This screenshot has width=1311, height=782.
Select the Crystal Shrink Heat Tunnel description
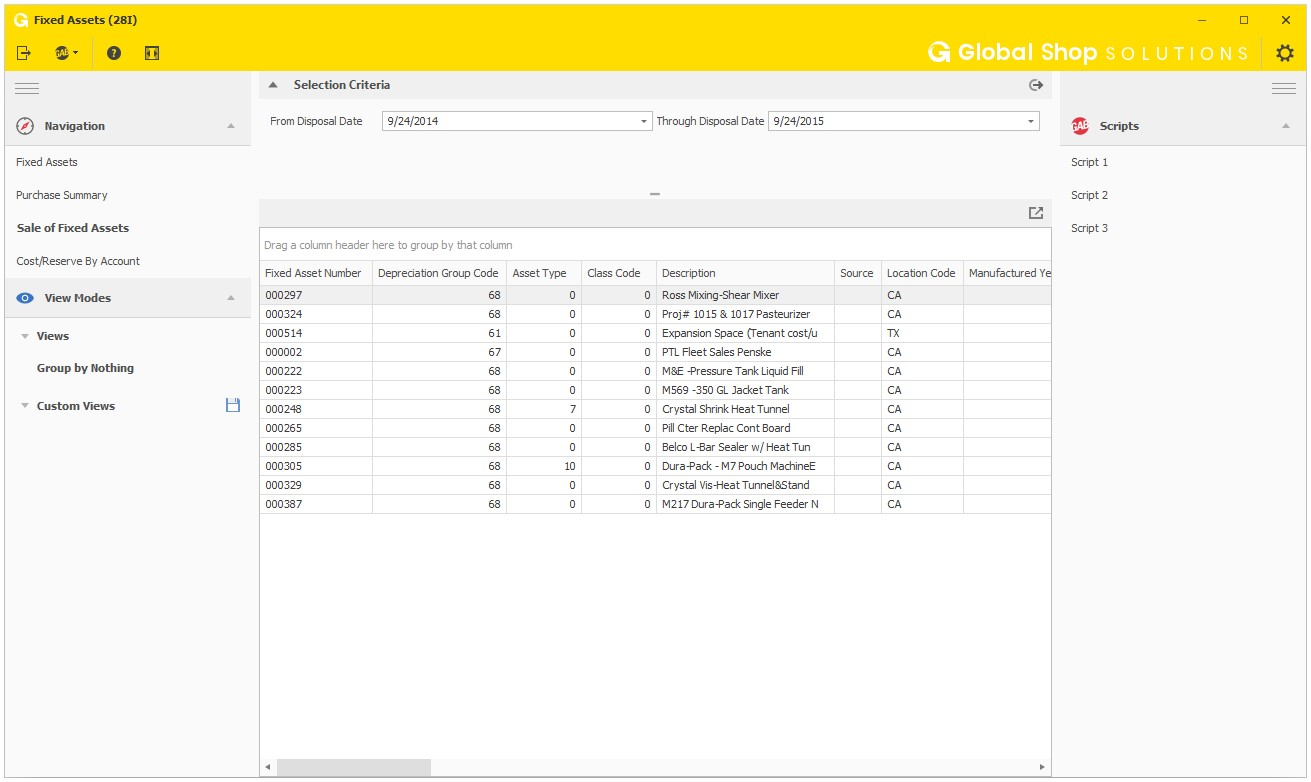[745, 409]
